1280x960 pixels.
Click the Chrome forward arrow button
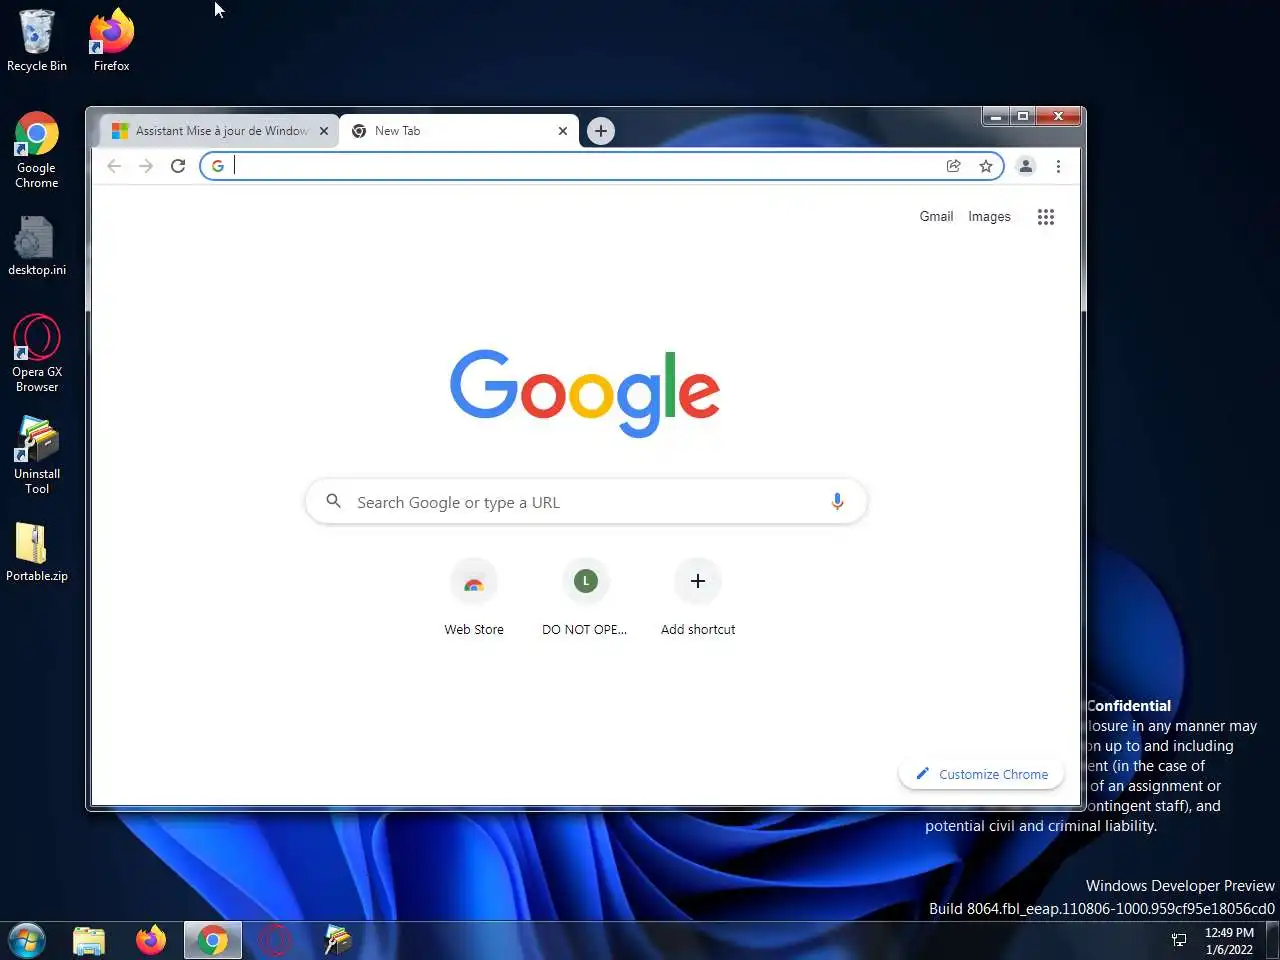click(146, 166)
